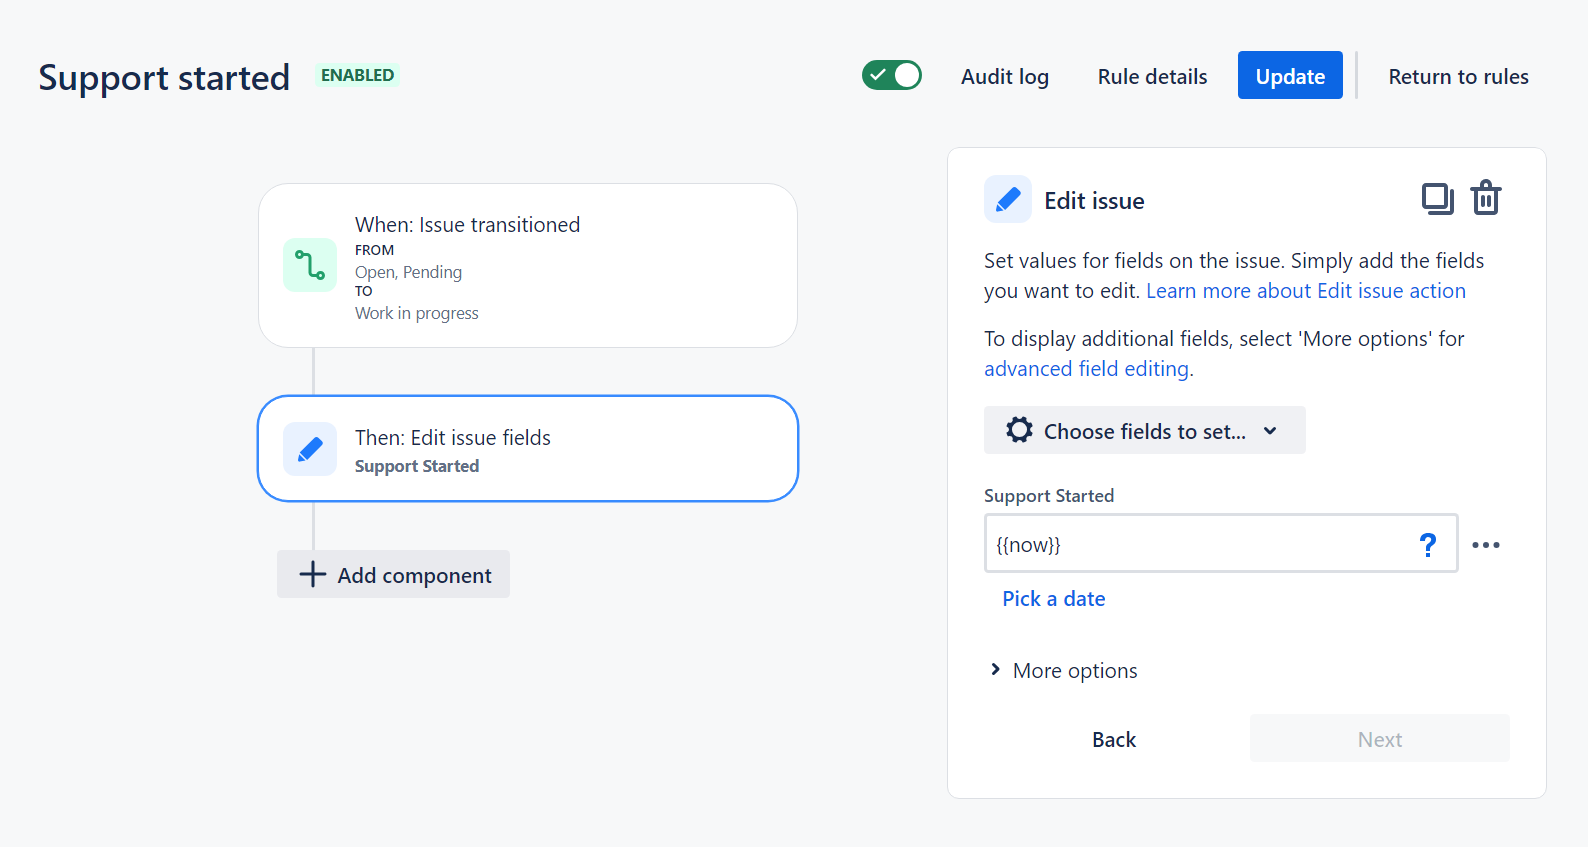This screenshot has height=847, width=1588.
Task: Open the advanced field editing link
Action: [x=1086, y=369]
